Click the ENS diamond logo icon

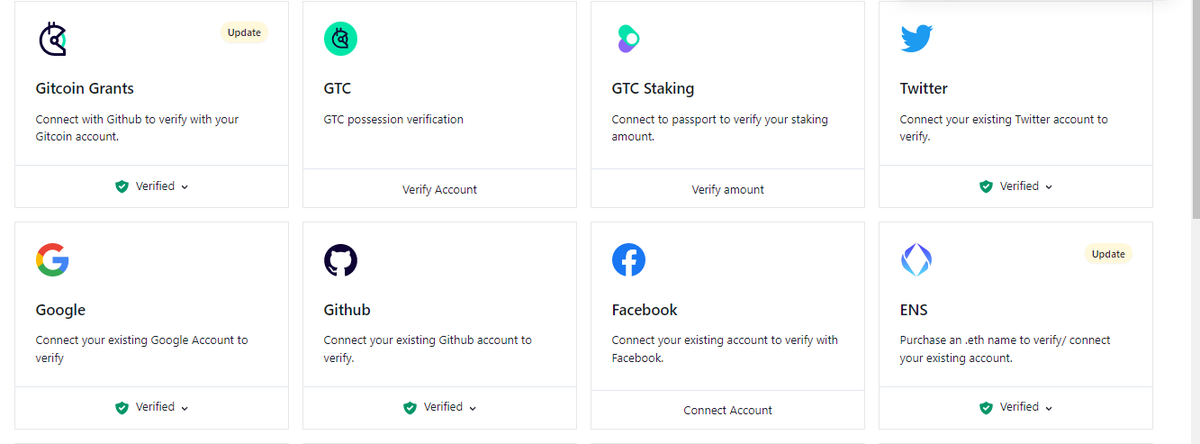tap(916, 261)
